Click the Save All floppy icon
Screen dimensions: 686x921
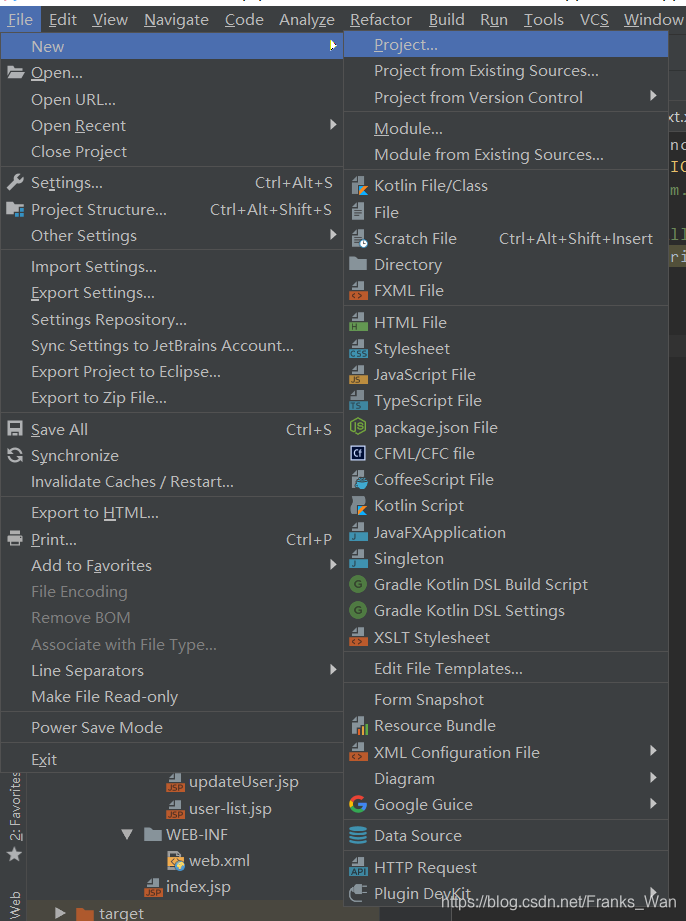[x=15, y=429]
